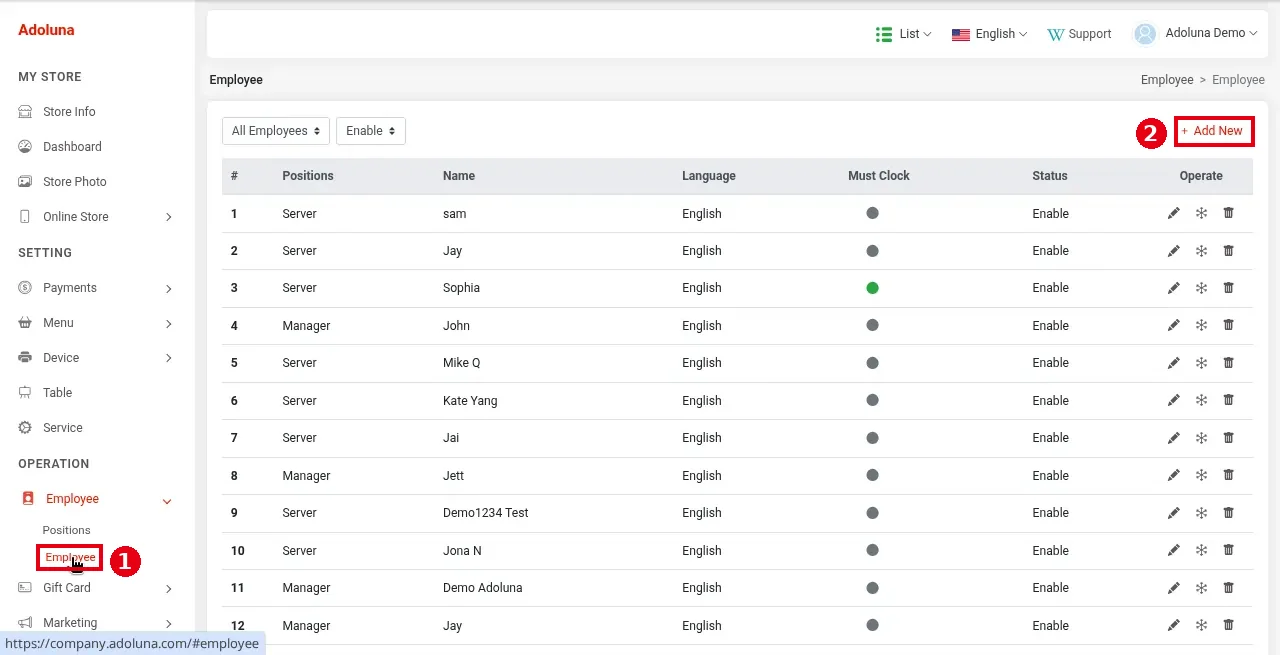1280x655 pixels.
Task: Open the English language dropdown
Action: [x=989, y=34]
